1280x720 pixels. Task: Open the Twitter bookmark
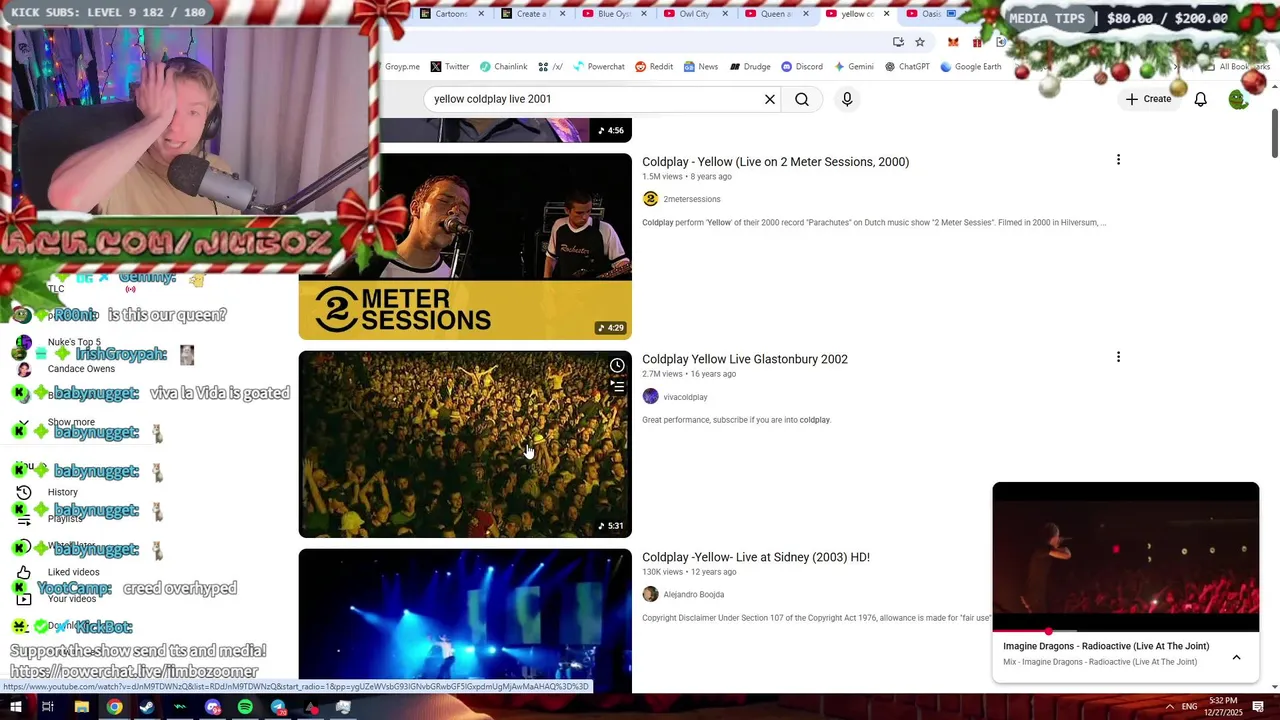click(450, 67)
